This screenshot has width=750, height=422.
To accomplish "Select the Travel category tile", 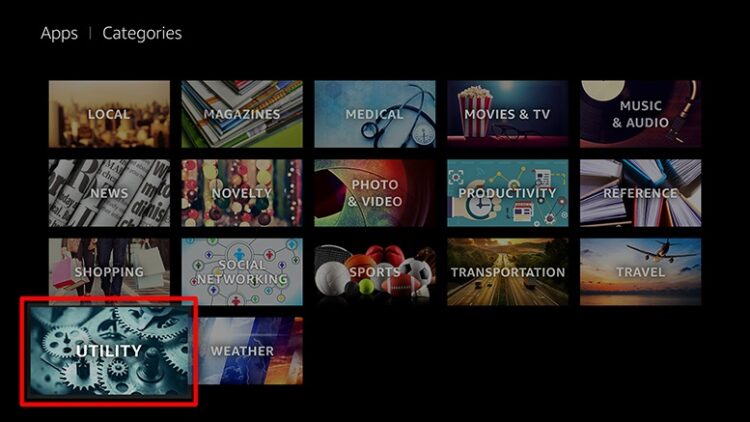I will 640,272.
